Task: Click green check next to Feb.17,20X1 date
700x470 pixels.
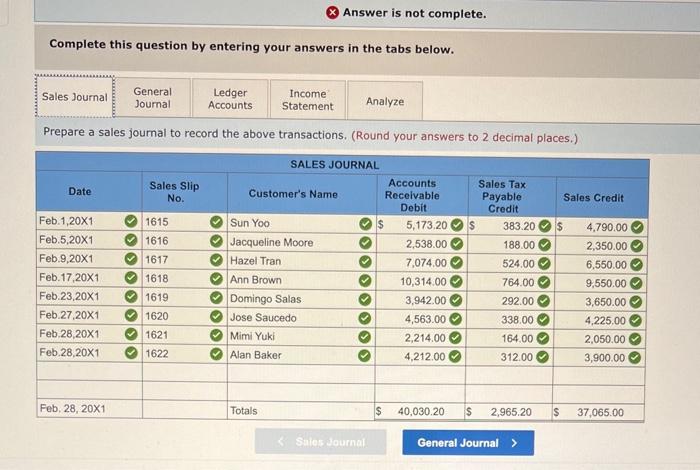Action: (x=131, y=278)
